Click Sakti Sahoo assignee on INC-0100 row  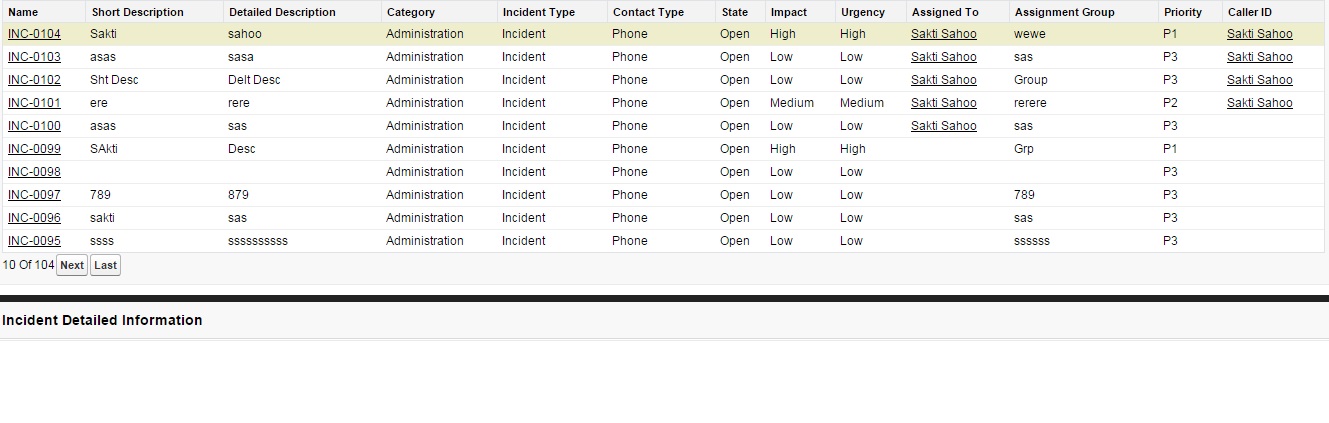[943, 126]
